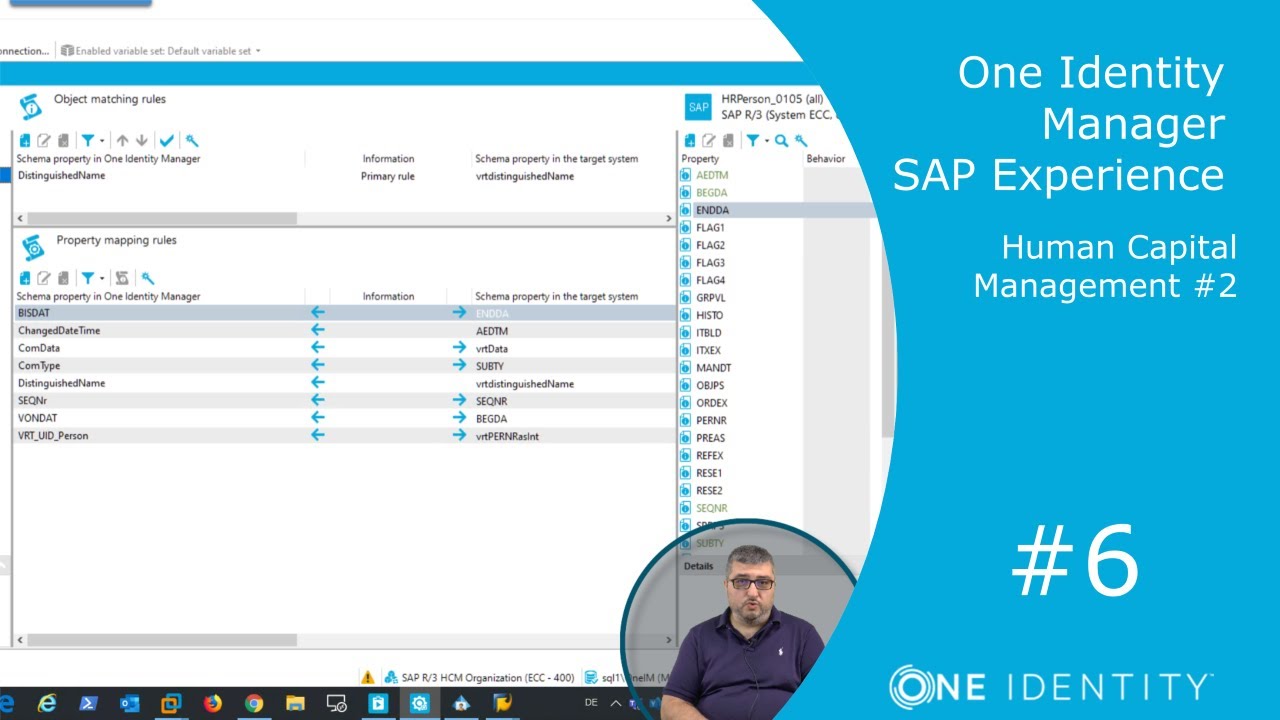
Task: Show hidden tray icons chevron
Action: (617, 704)
